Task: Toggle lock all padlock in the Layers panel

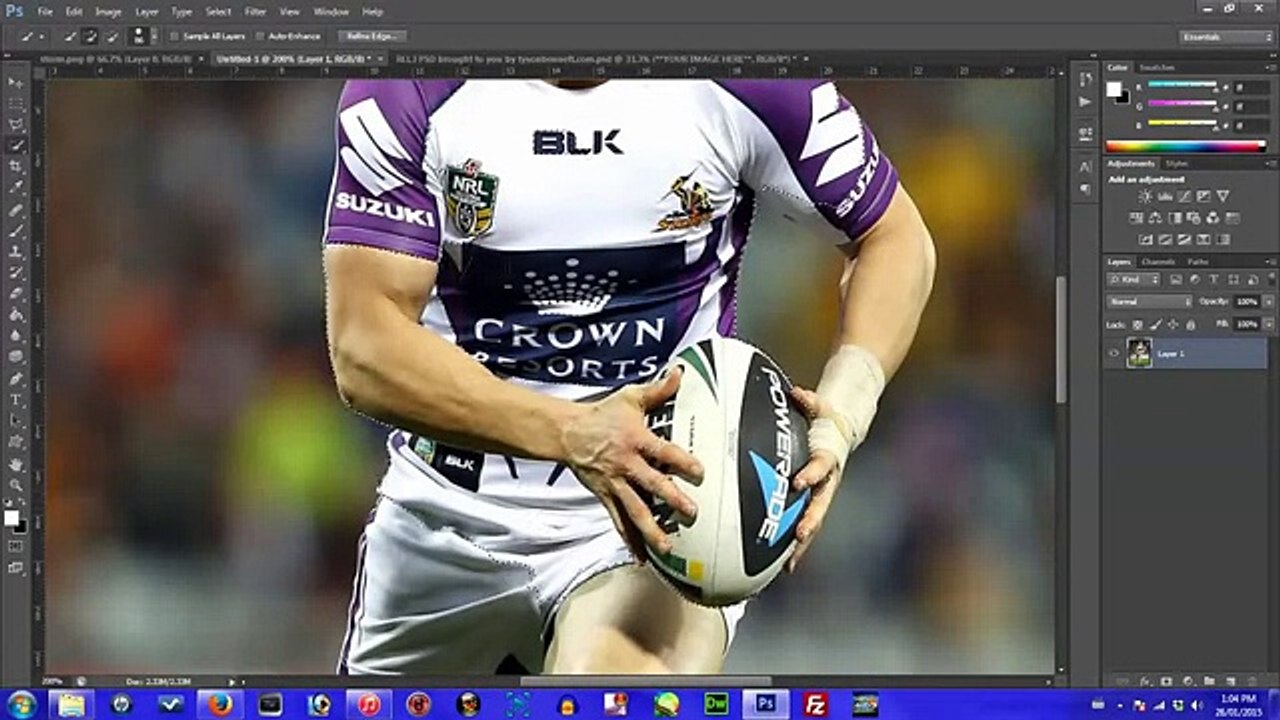Action: pyautogui.click(x=1190, y=325)
